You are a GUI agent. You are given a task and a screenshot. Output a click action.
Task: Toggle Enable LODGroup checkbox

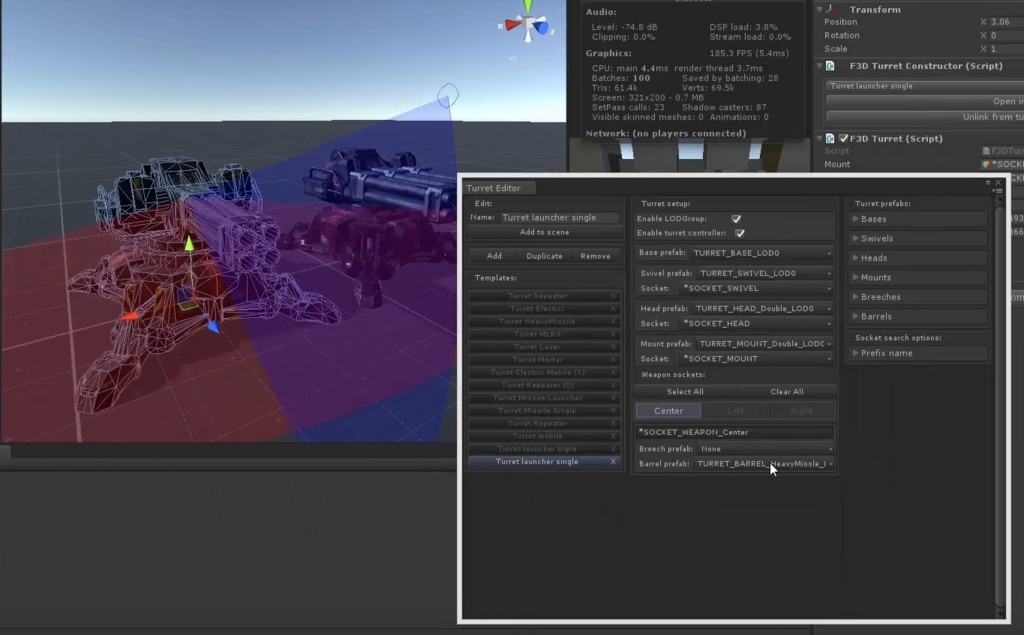[x=736, y=219]
